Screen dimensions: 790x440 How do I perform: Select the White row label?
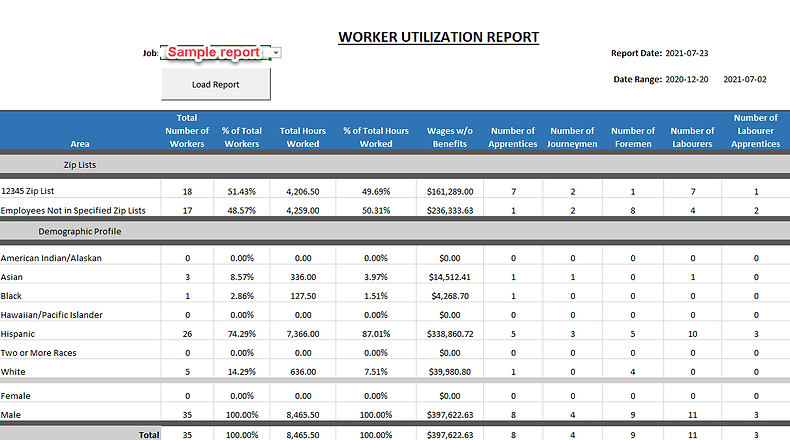[13, 372]
